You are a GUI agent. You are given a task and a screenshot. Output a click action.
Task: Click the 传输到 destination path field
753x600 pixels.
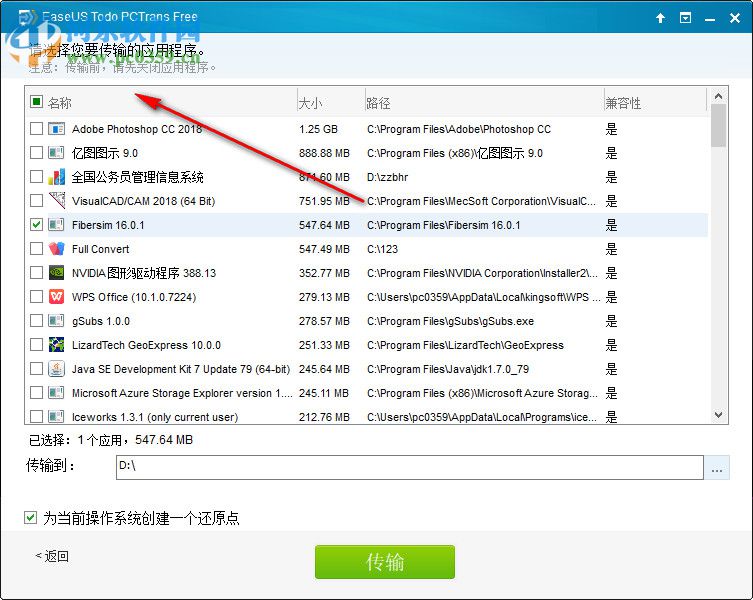click(x=410, y=467)
